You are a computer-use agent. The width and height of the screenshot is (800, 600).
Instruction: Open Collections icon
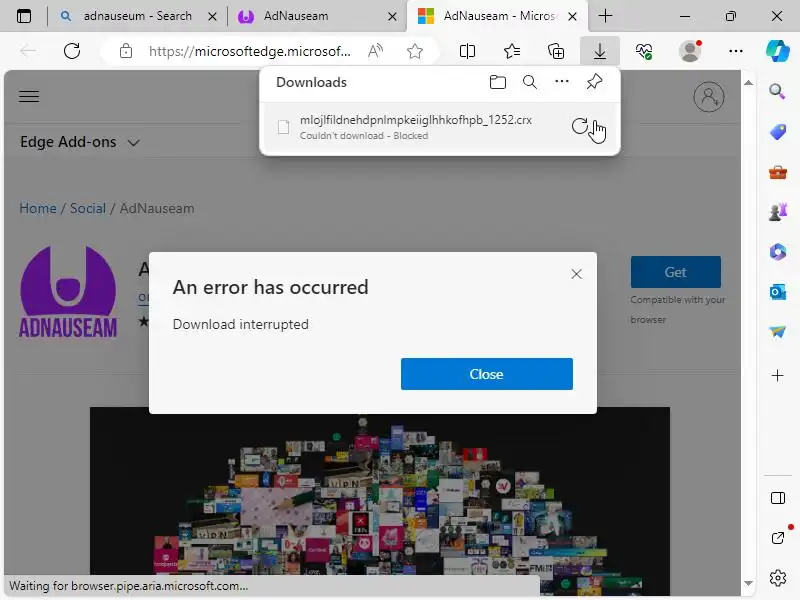tap(556, 51)
